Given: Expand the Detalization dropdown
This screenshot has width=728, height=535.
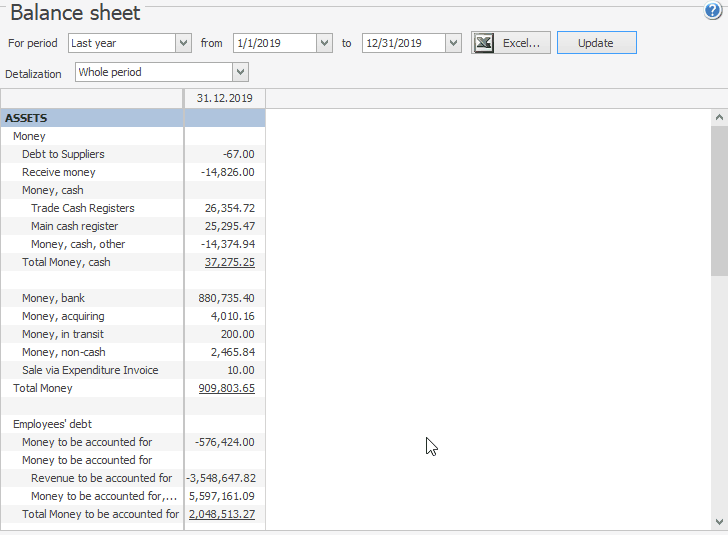Looking at the screenshot, I should point(240,72).
